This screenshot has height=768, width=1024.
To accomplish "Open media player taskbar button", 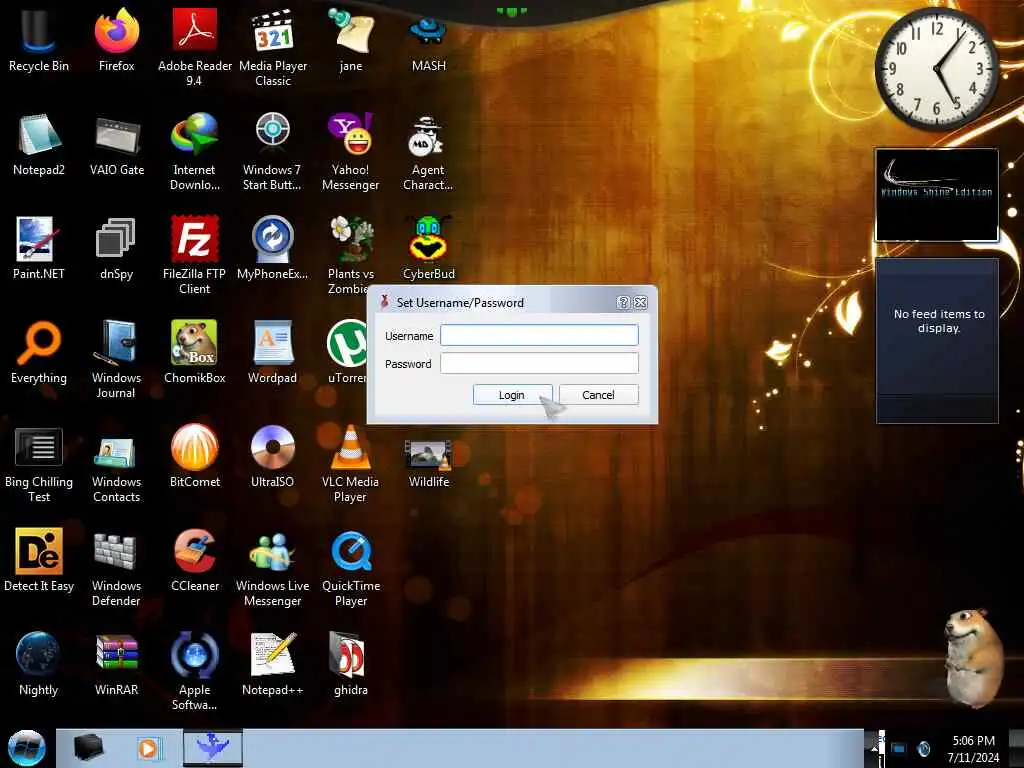I will tap(148, 748).
